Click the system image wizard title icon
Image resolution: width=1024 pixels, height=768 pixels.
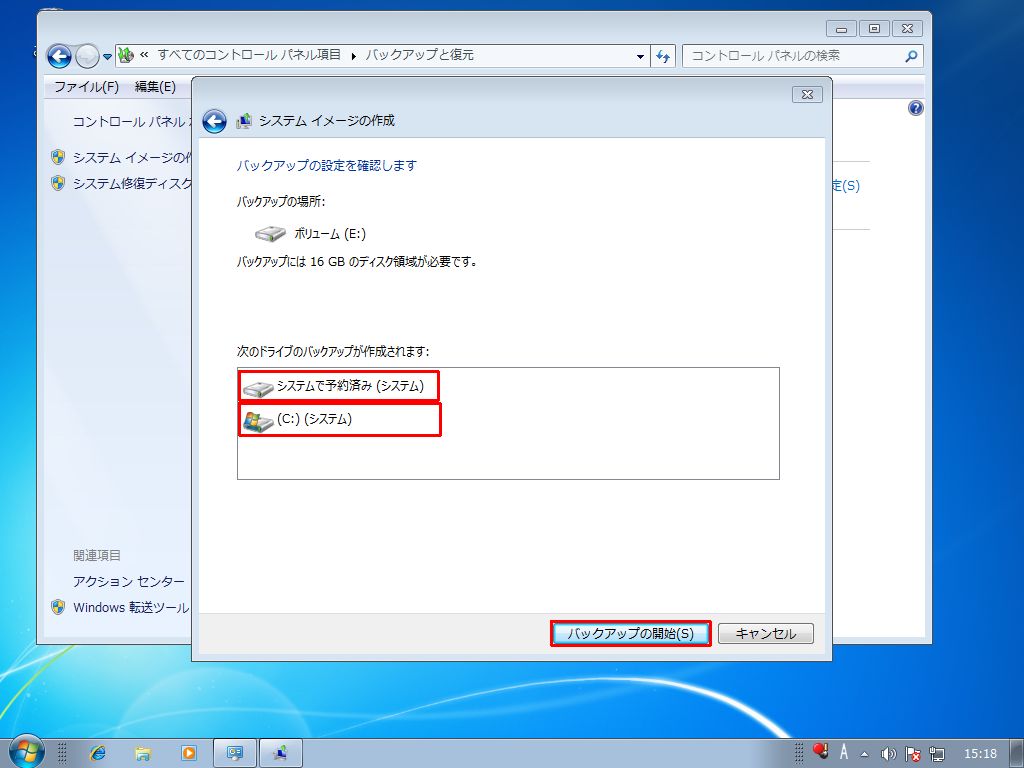[x=244, y=121]
